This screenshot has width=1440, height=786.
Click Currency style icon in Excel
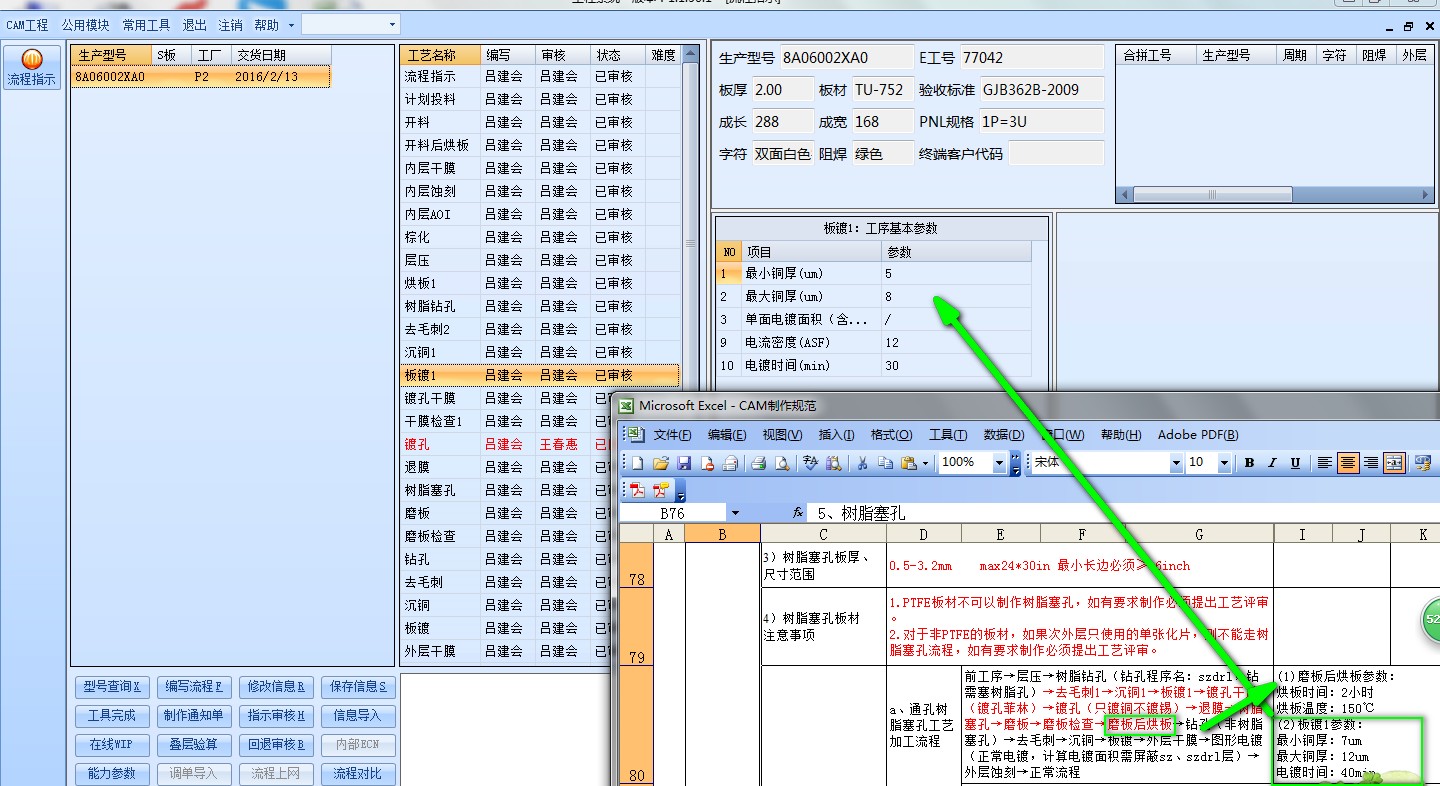pos(1421,463)
